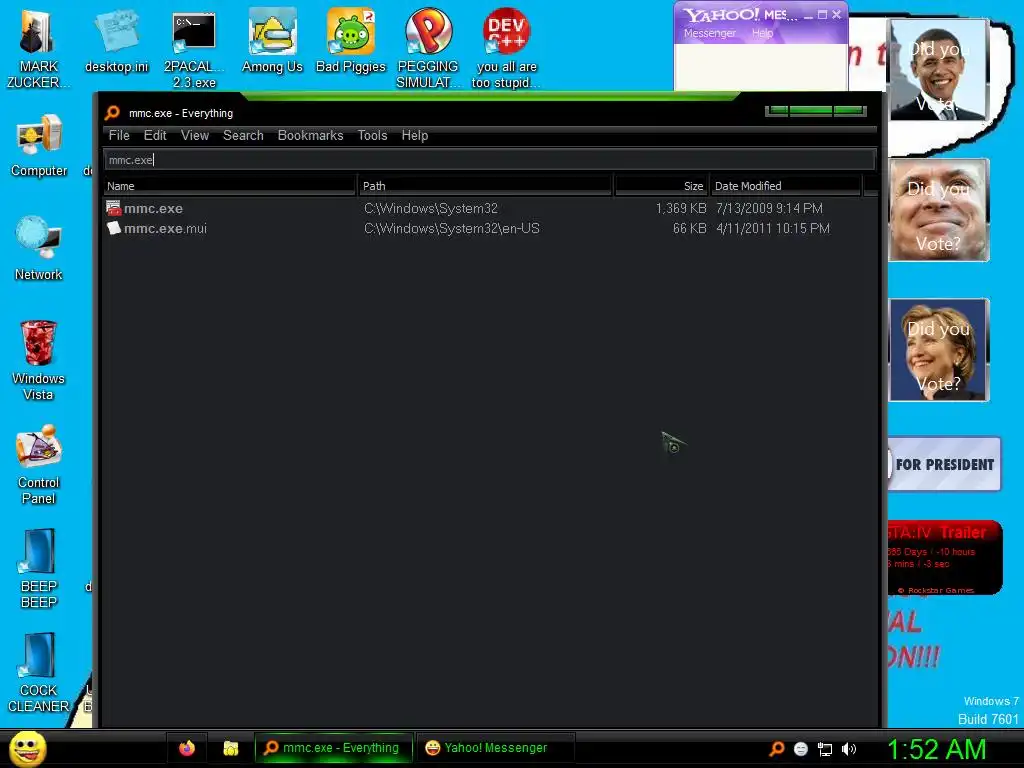Viewport: 1024px width, 768px height.
Task: Open the View menu in Everything
Action: click(195, 135)
